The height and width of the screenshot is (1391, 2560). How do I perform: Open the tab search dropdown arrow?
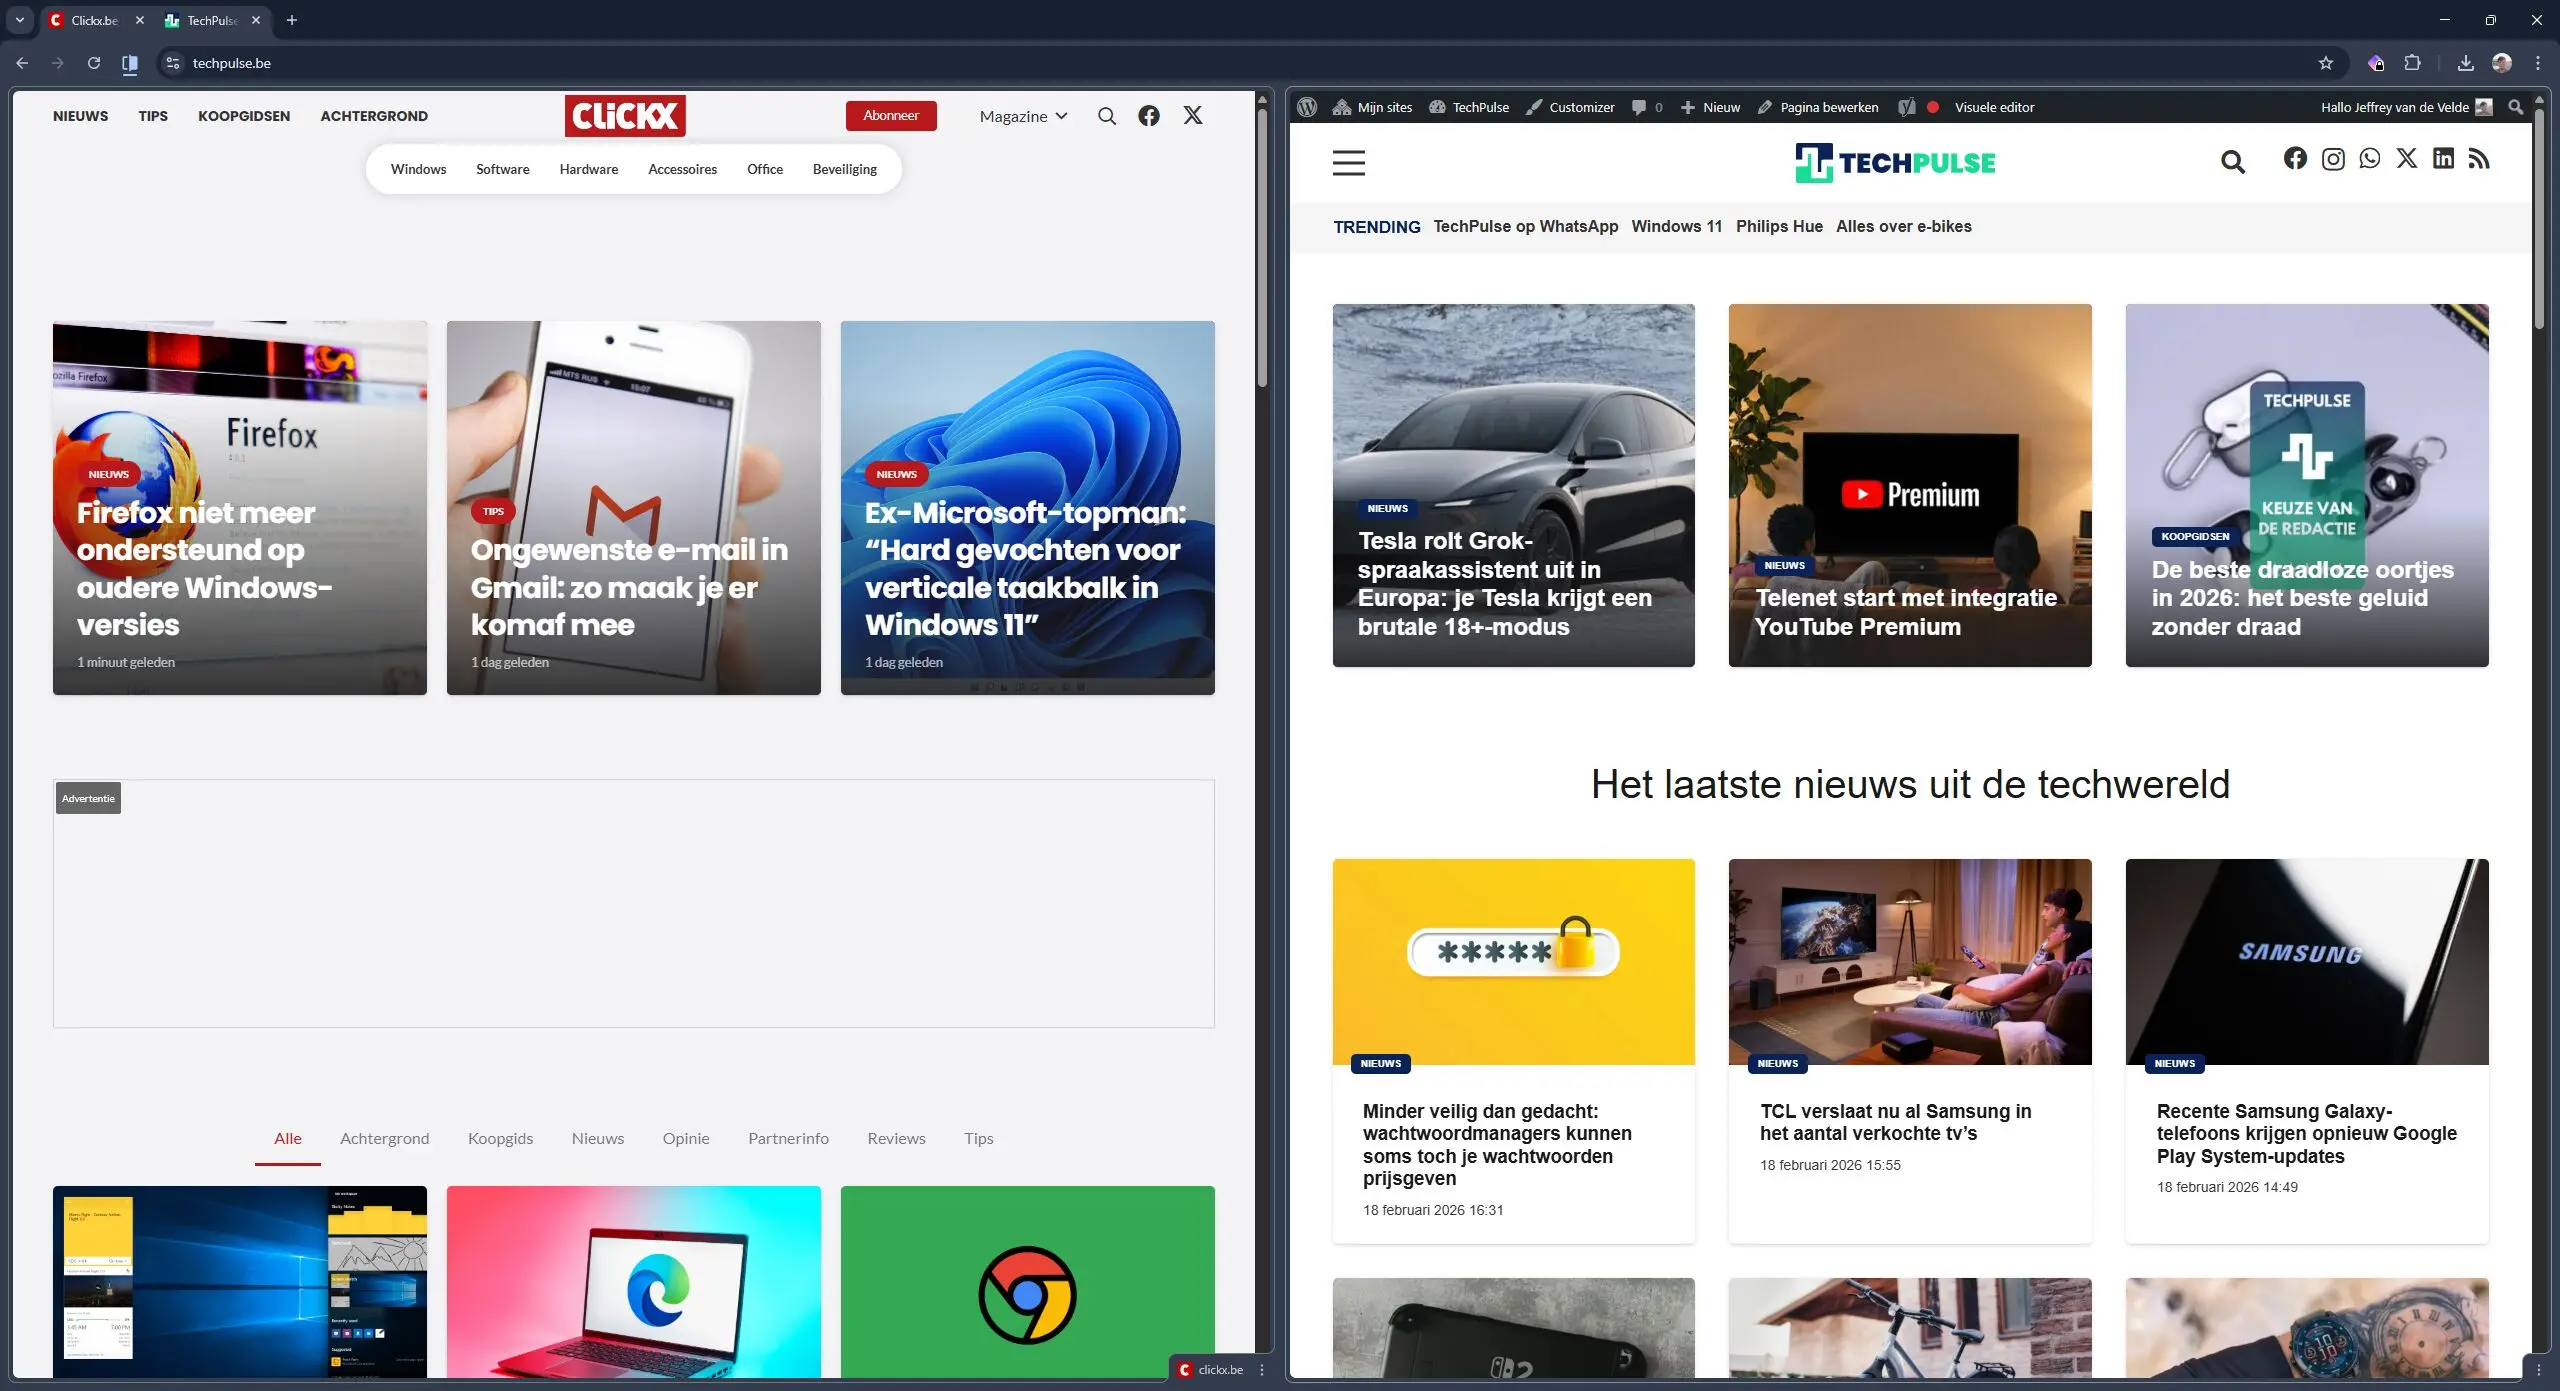19,20
